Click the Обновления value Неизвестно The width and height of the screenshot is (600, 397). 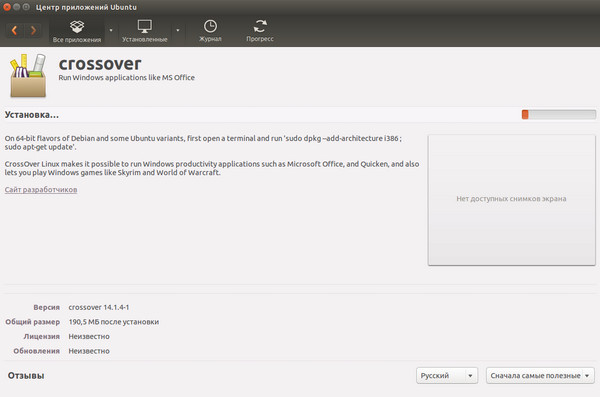pos(89,351)
